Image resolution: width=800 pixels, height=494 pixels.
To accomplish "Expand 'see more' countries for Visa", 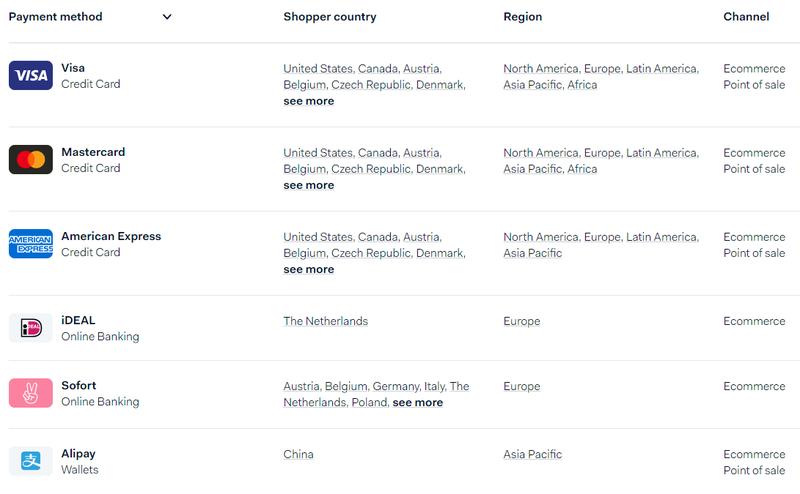I will coord(308,101).
